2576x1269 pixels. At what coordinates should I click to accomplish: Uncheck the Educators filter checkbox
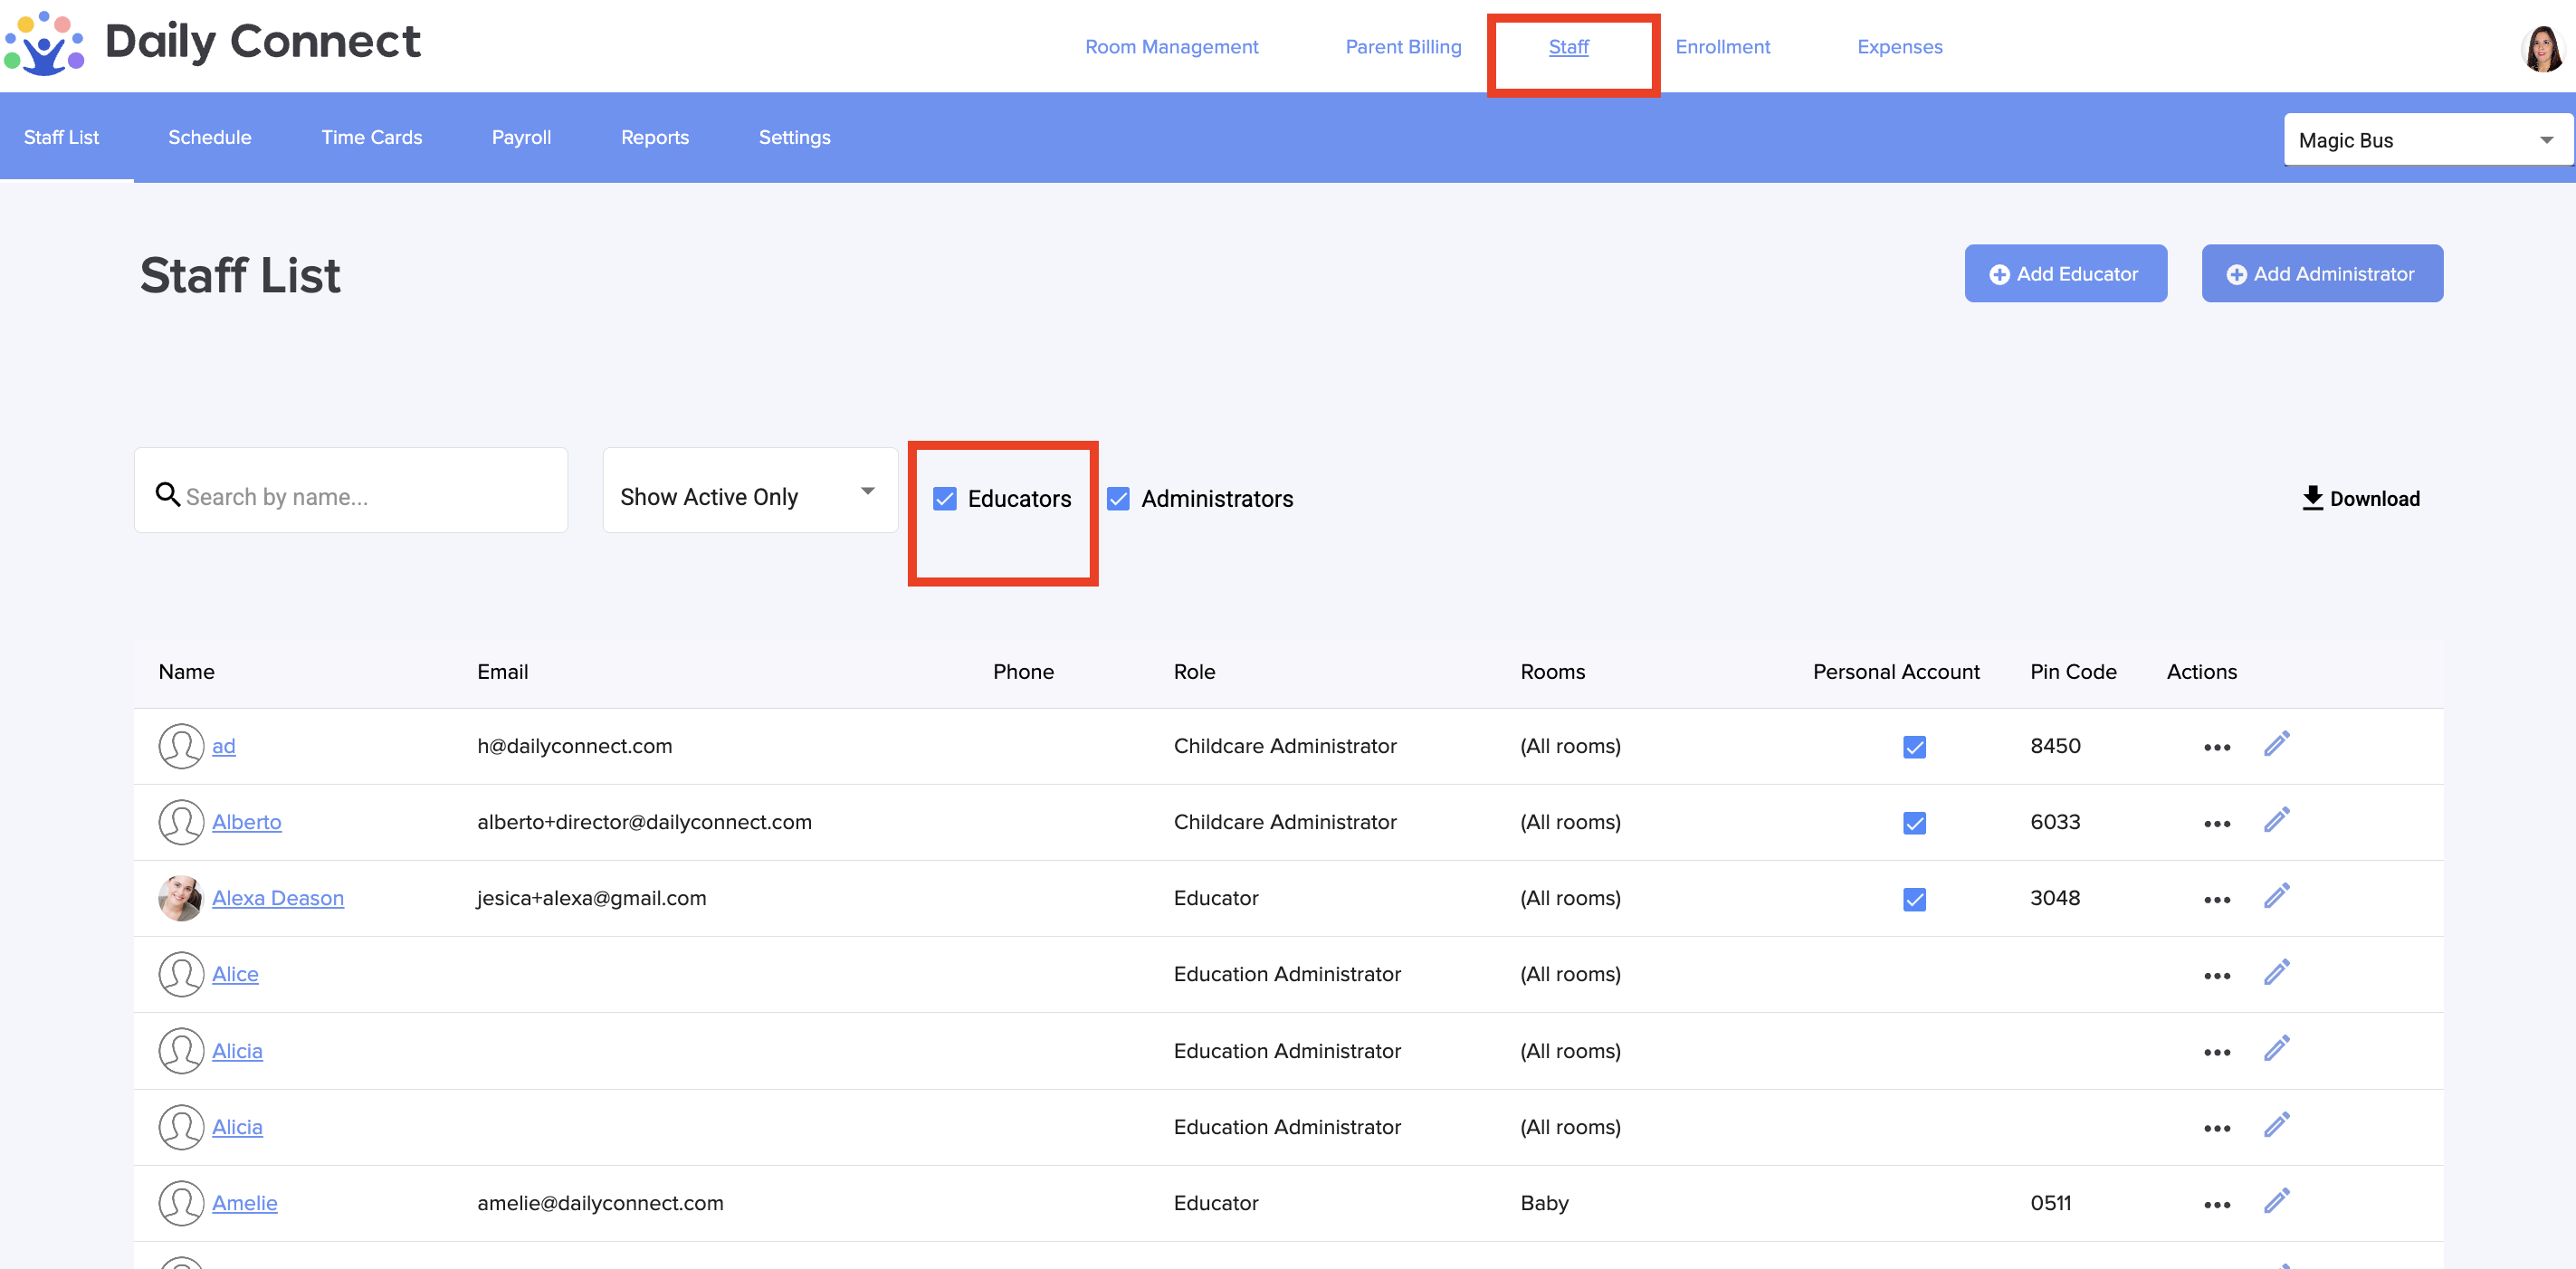click(x=944, y=499)
